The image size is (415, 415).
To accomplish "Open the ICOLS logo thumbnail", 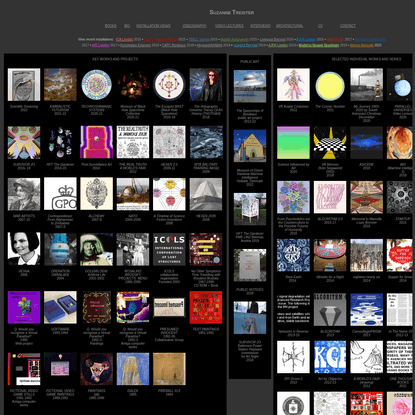I will pos(169,249).
